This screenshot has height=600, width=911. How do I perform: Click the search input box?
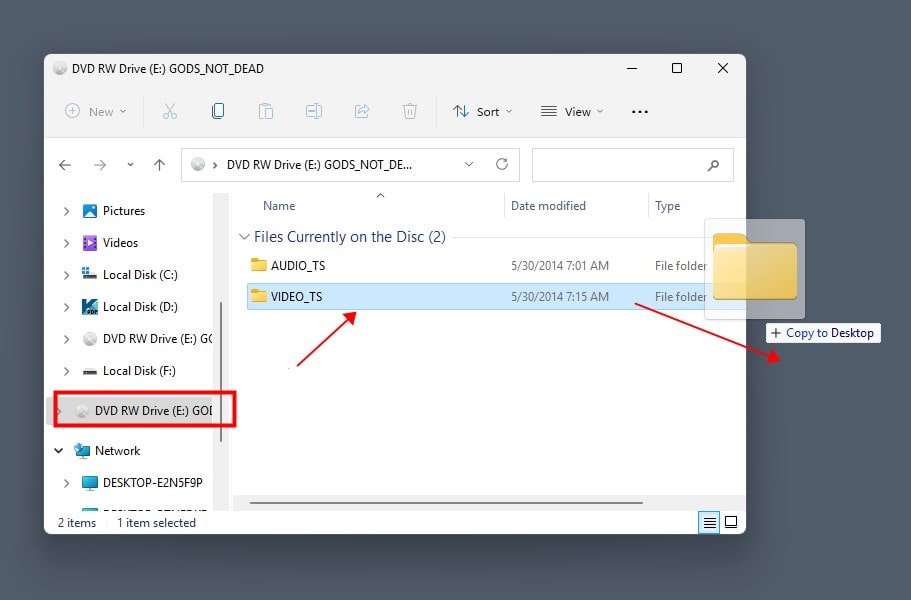[x=620, y=165]
